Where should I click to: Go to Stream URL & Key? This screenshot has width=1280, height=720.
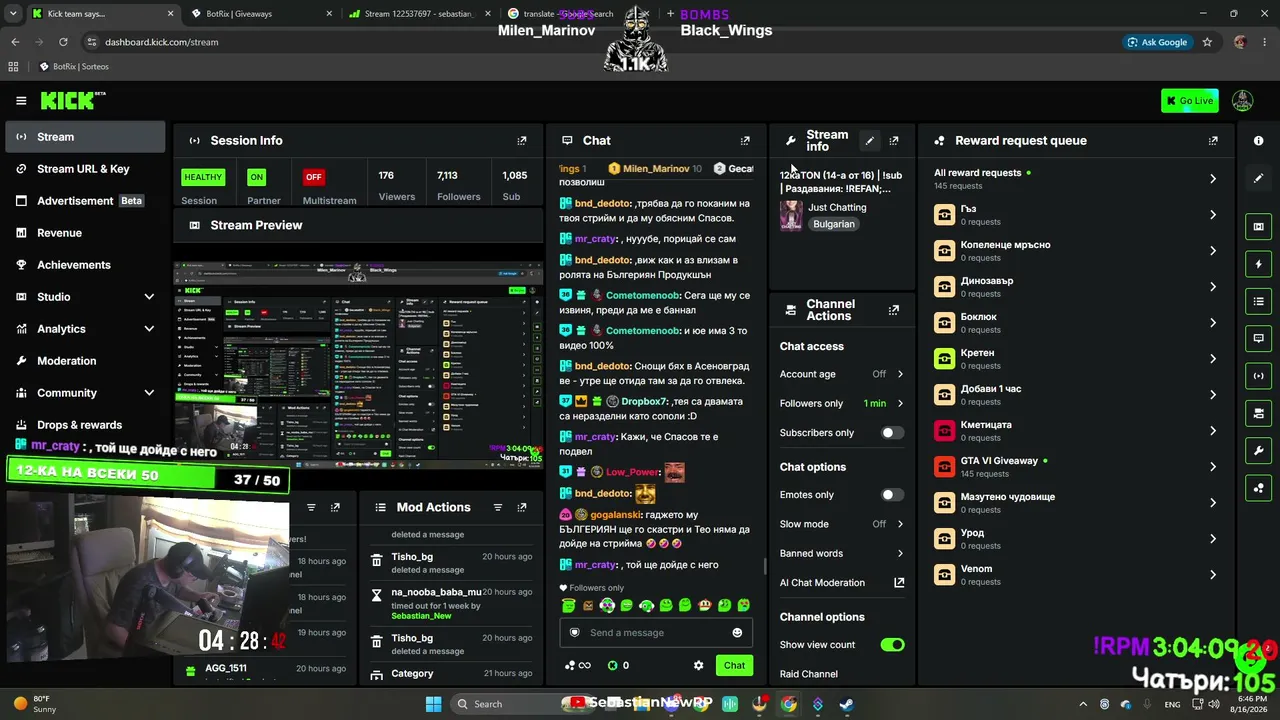pyautogui.click(x=85, y=169)
